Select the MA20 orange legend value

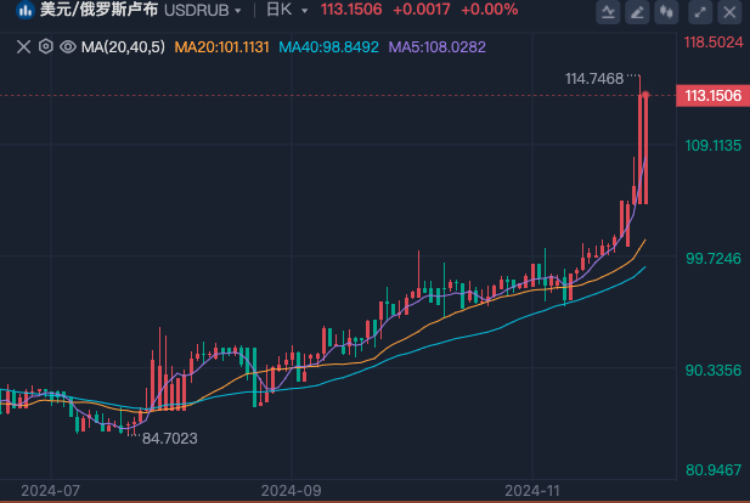(x=222, y=47)
